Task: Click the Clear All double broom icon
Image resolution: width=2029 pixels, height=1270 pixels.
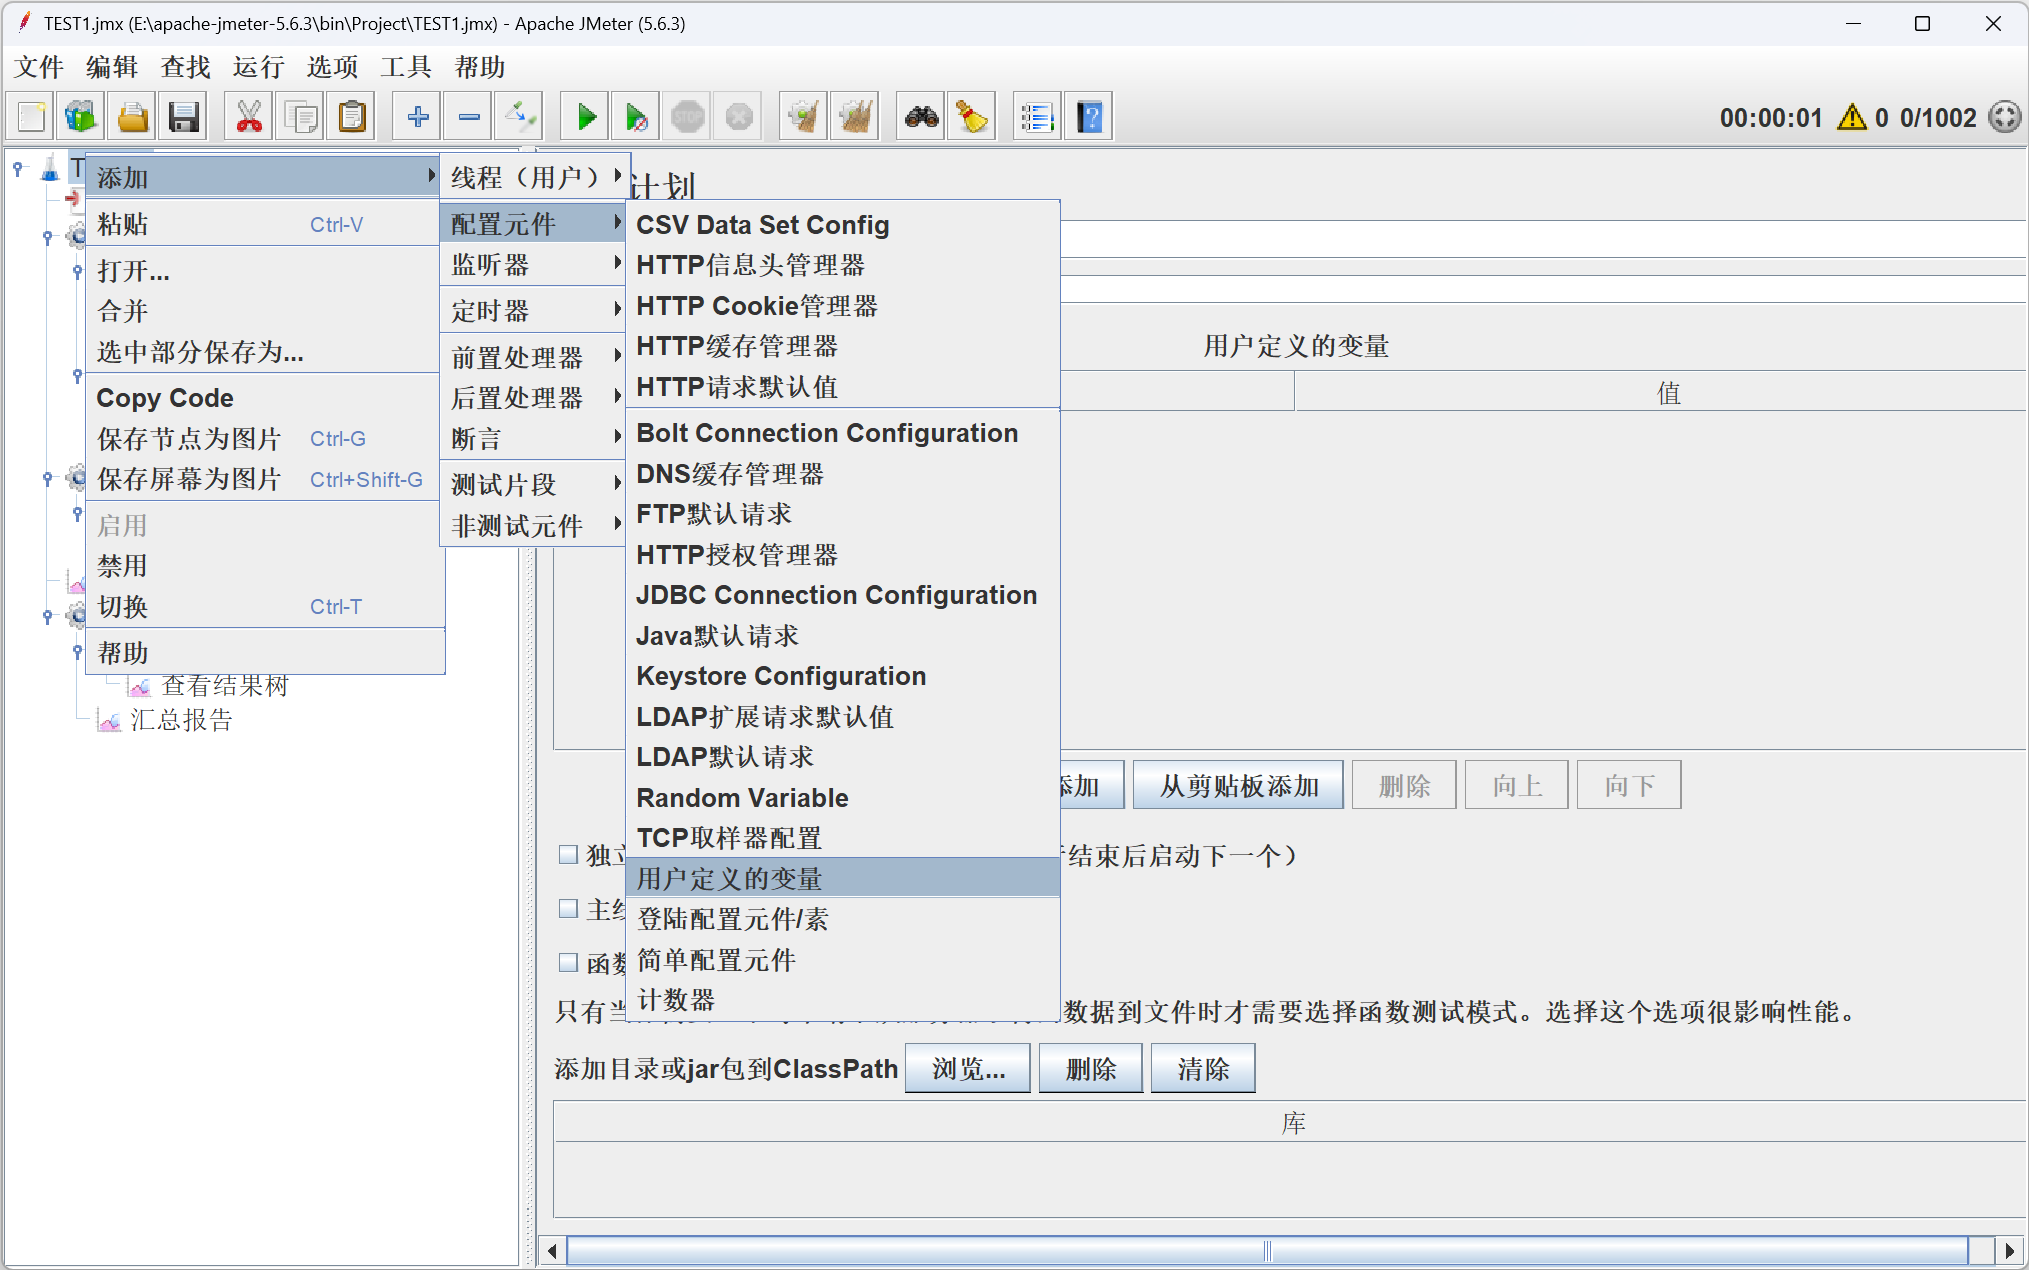Action: (x=856, y=117)
